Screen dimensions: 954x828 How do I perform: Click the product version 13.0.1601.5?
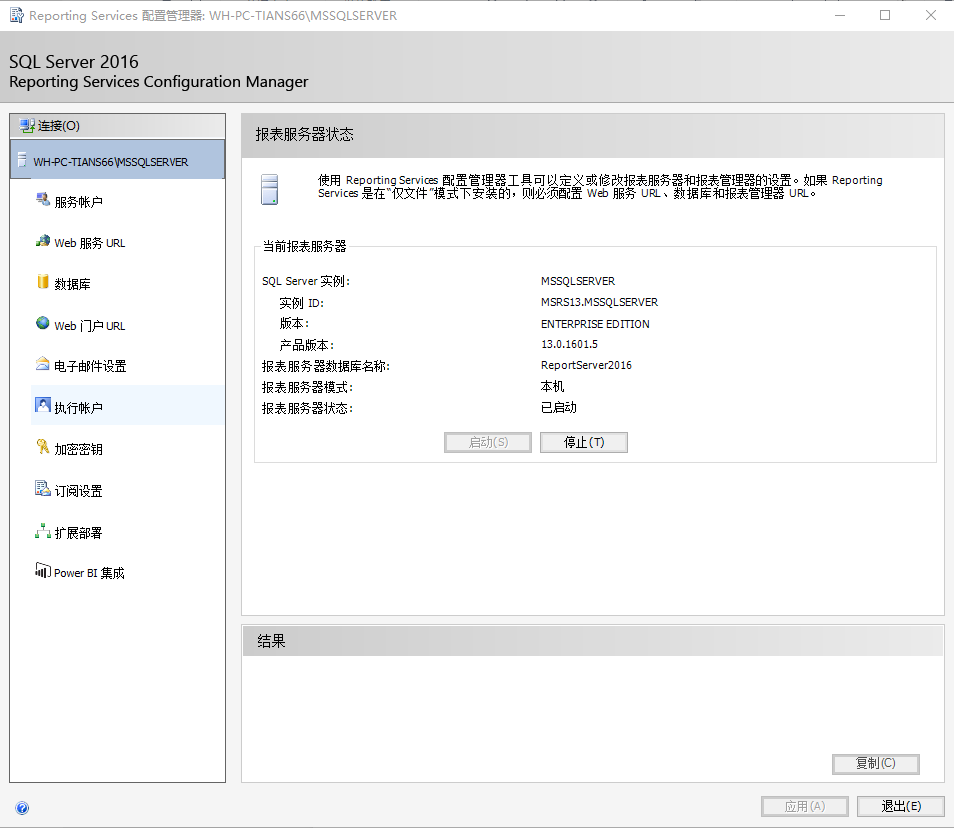[569, 344]
